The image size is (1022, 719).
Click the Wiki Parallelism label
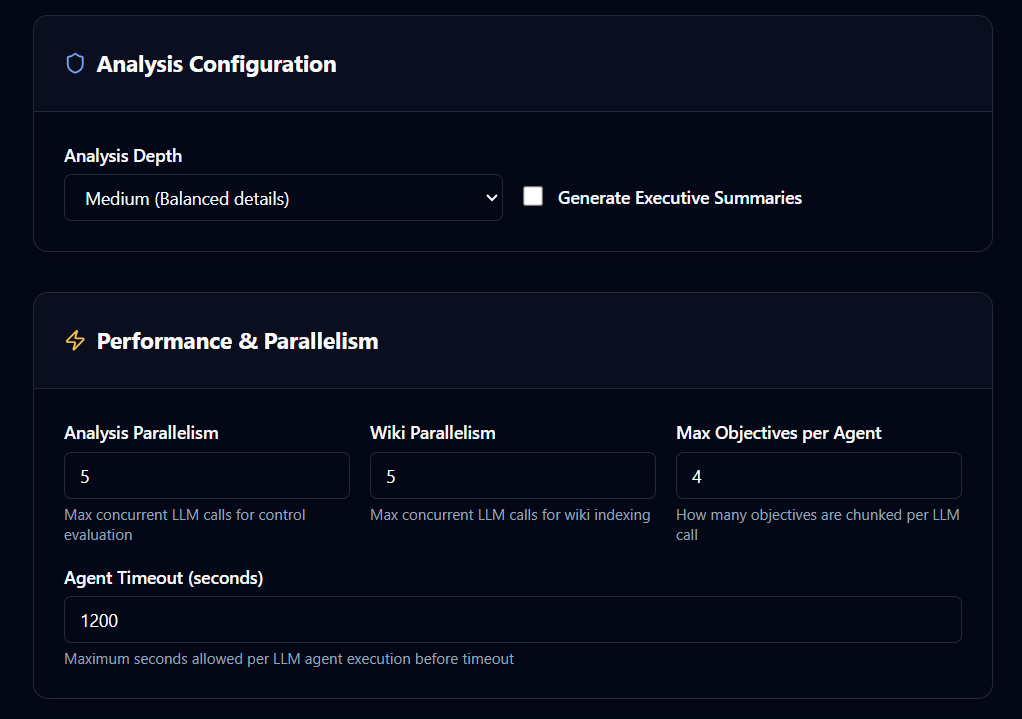[433, 433]
